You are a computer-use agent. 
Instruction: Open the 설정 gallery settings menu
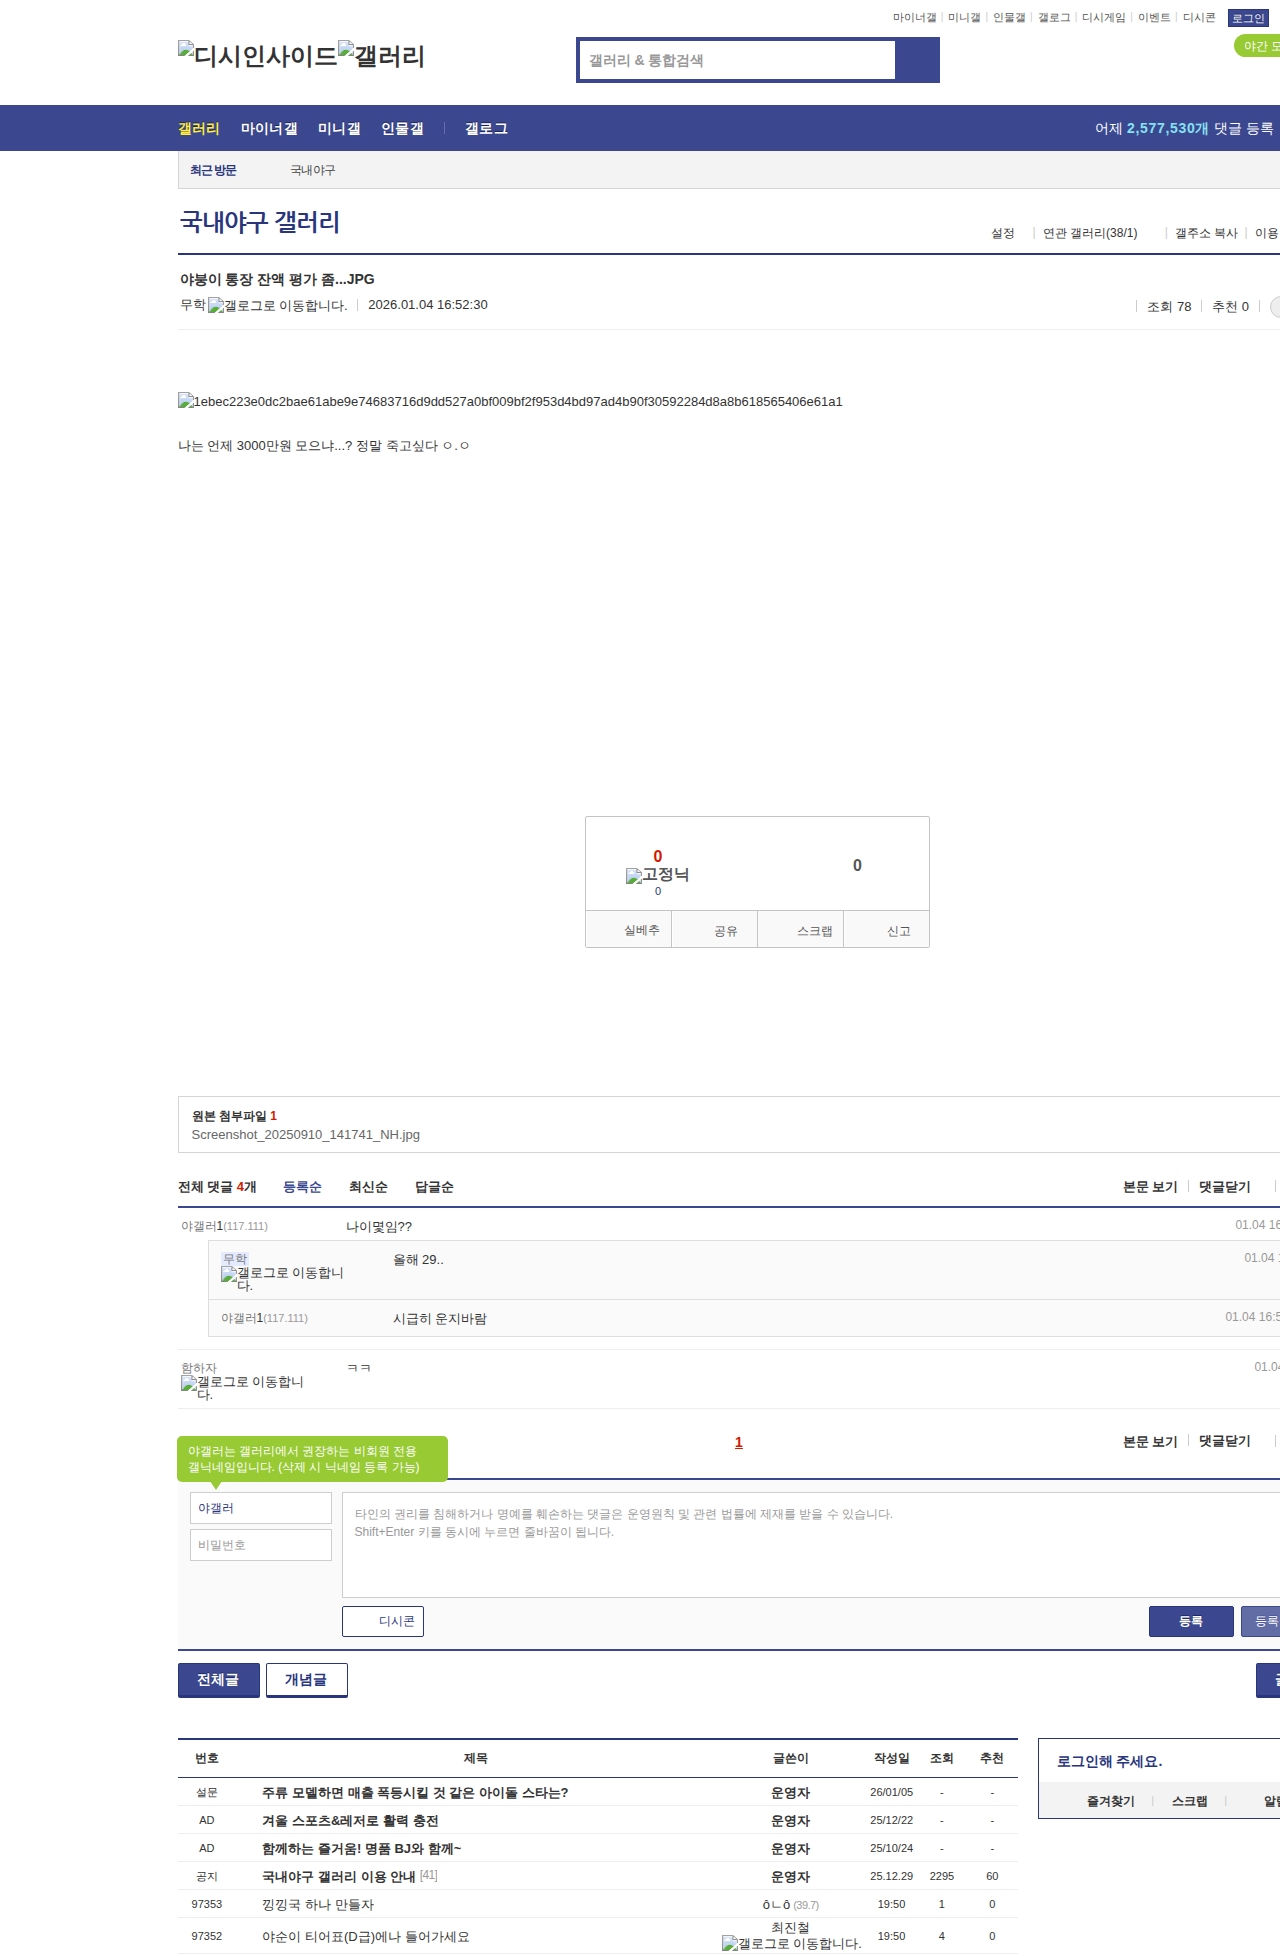pyautogui.click(x=1003, y=233)
